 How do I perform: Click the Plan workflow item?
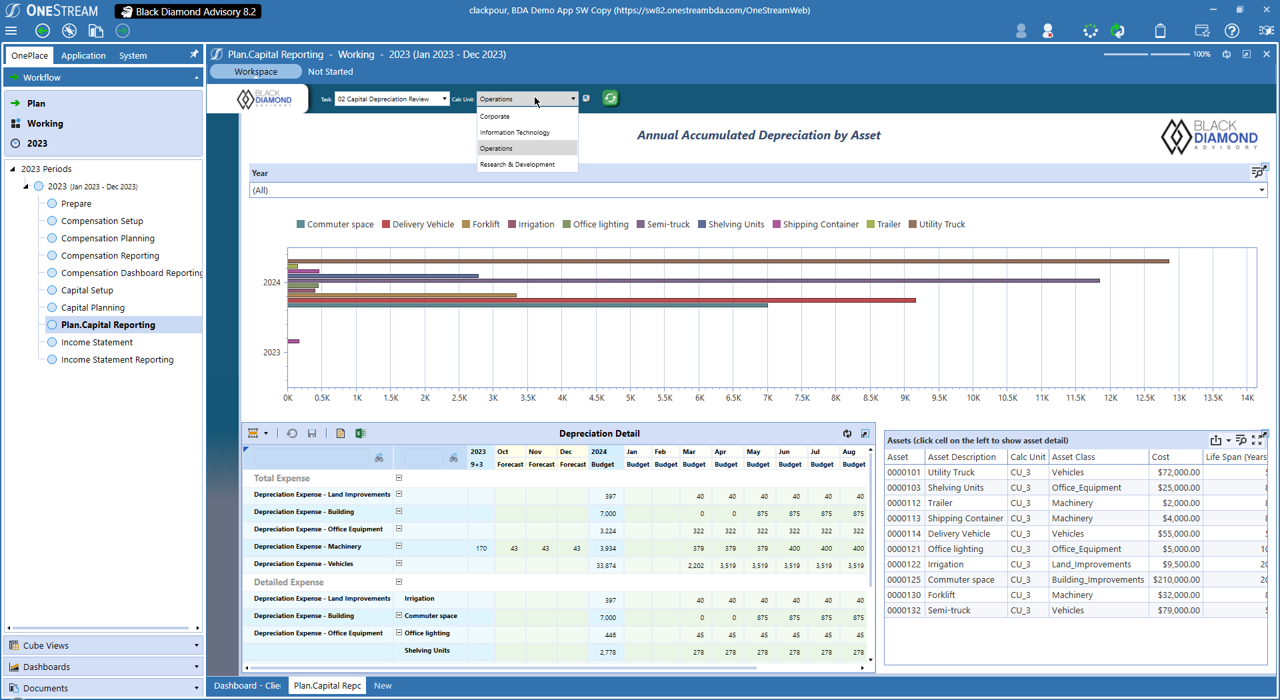tap(36, 103)
